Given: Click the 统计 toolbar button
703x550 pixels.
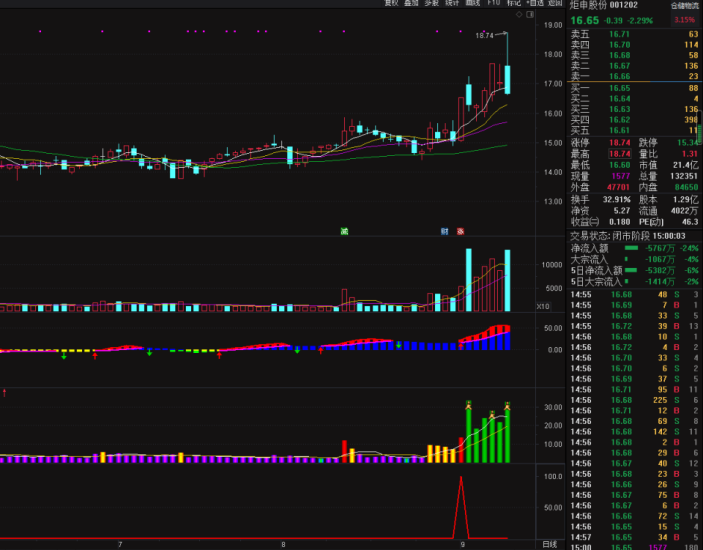Looking at the screenshot, I should click(452, 4).
